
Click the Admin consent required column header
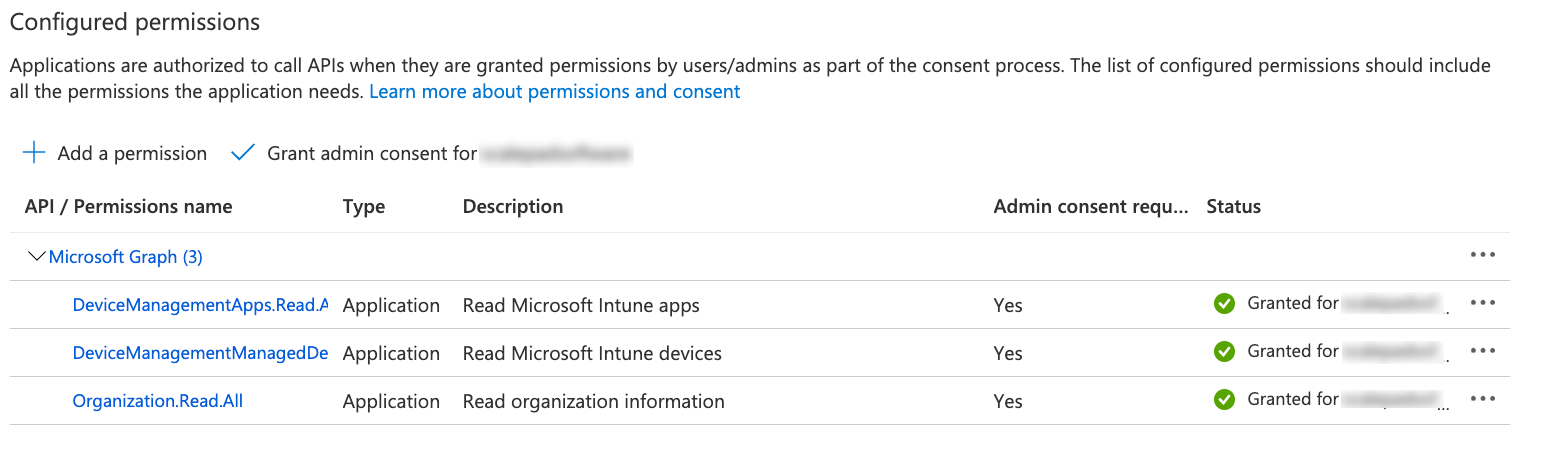pyautogui.click(x=1090, y=207)
